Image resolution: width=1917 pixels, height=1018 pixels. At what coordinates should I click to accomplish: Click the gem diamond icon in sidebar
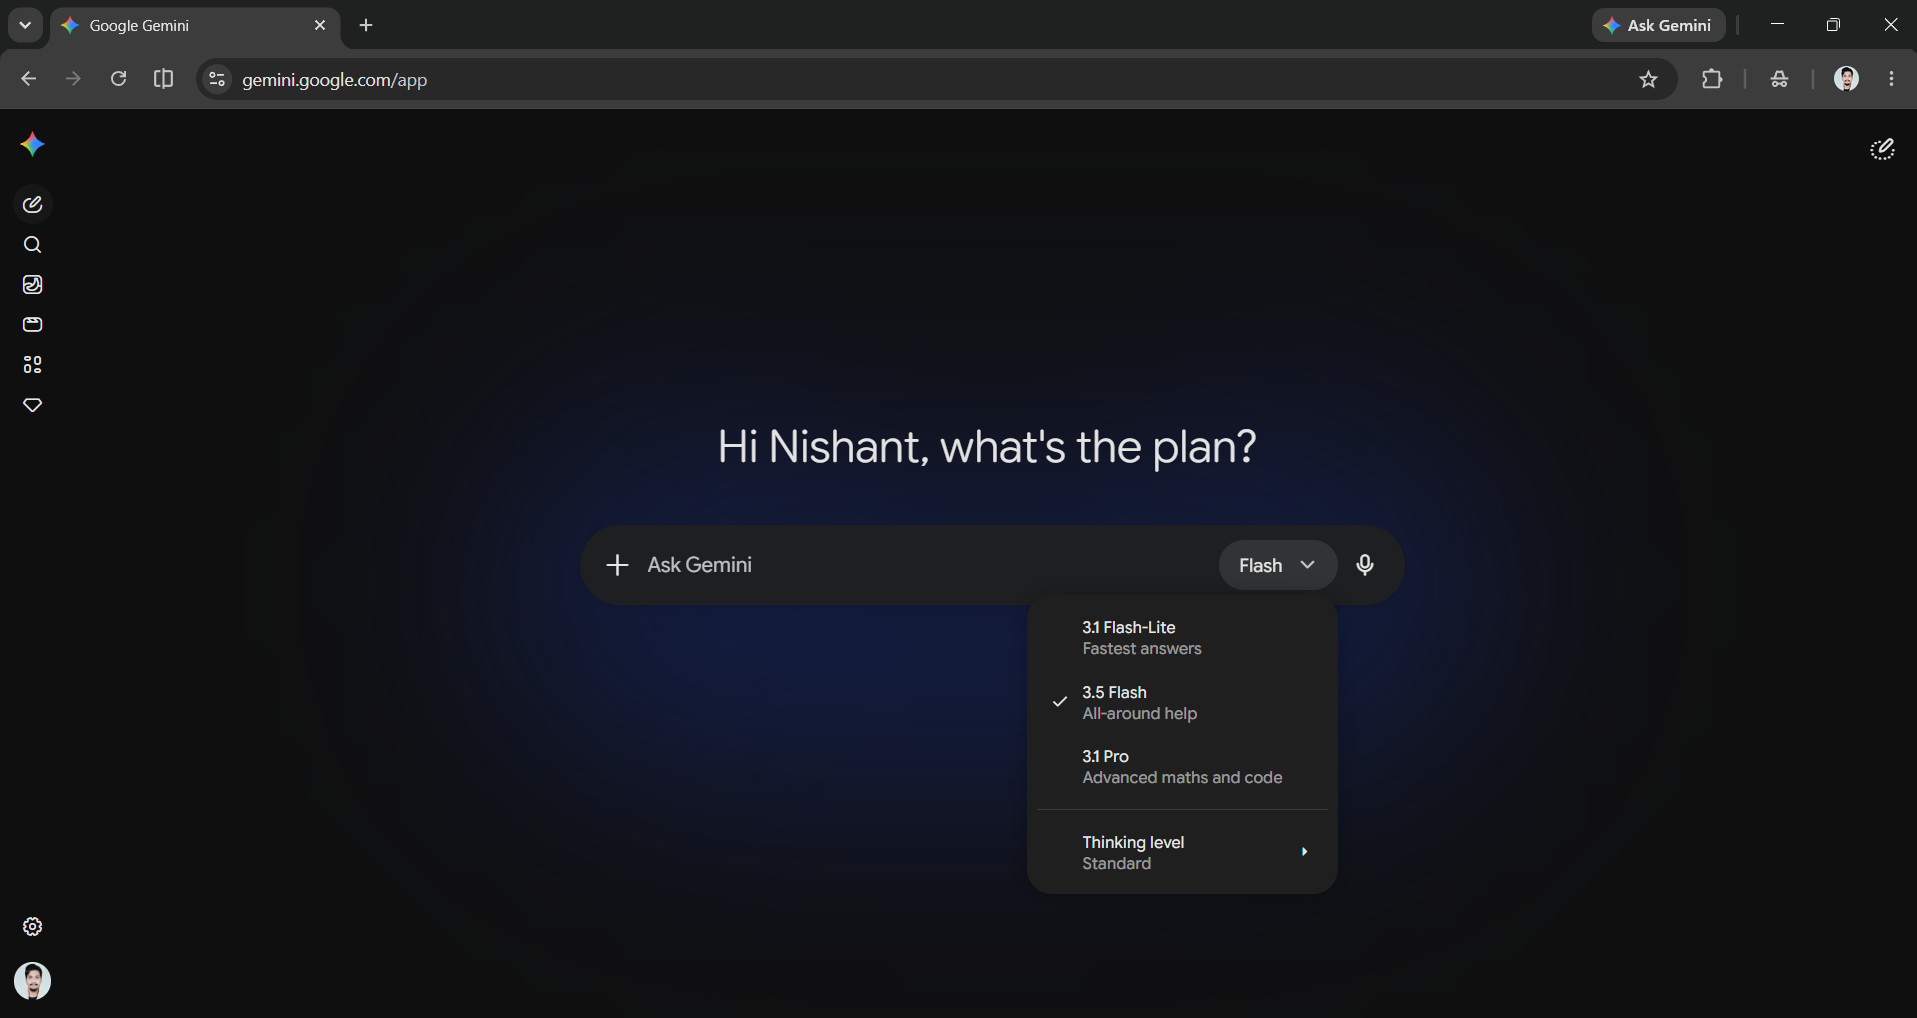pos(32,405)
